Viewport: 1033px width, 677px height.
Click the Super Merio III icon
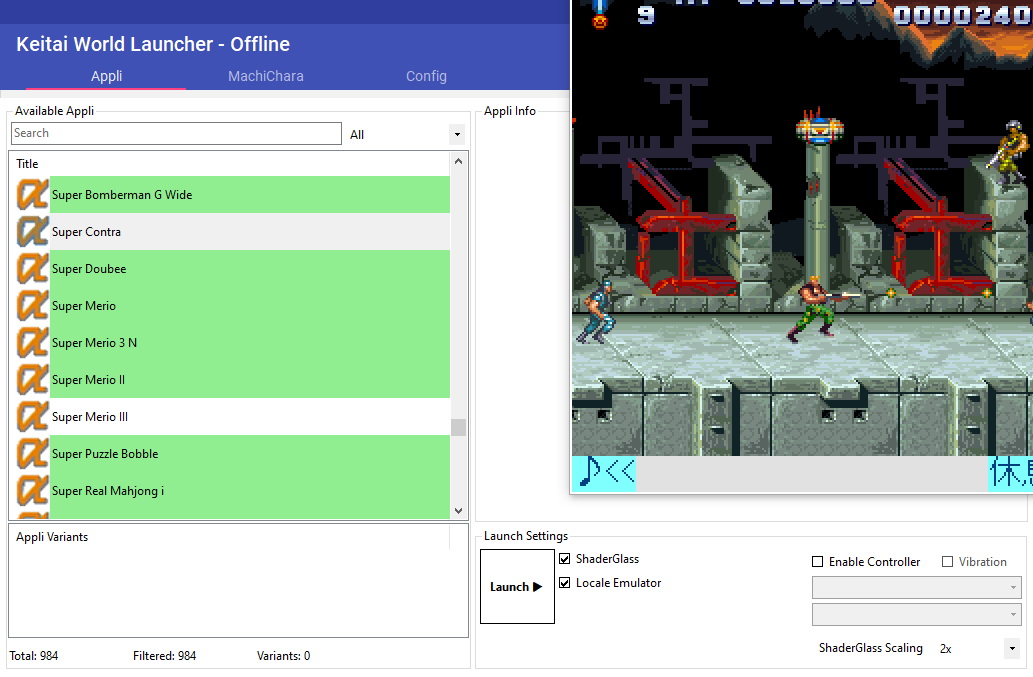point(32,417)
